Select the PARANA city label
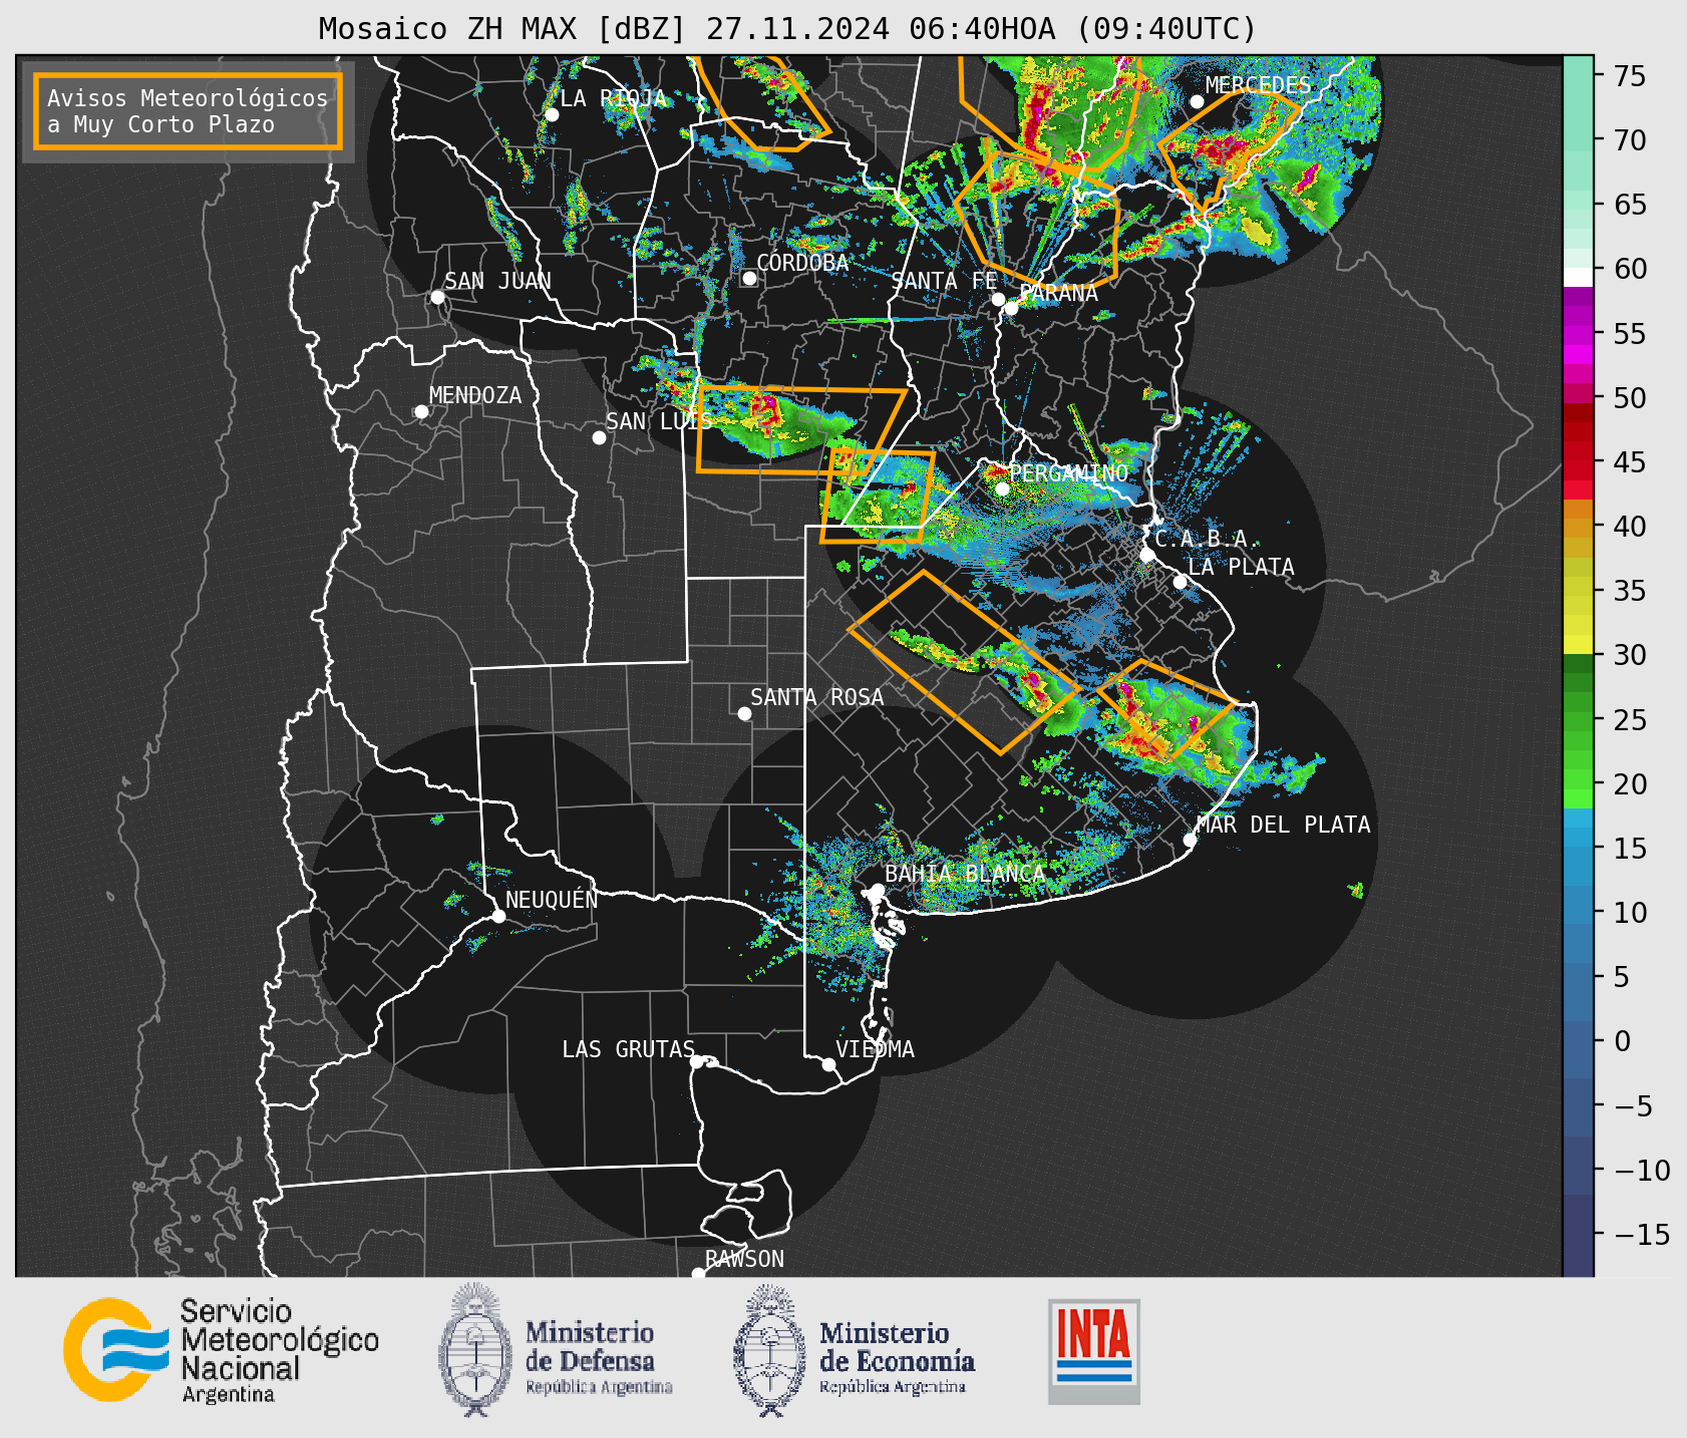1687x1438 pixels. [x=1058, y=293]
